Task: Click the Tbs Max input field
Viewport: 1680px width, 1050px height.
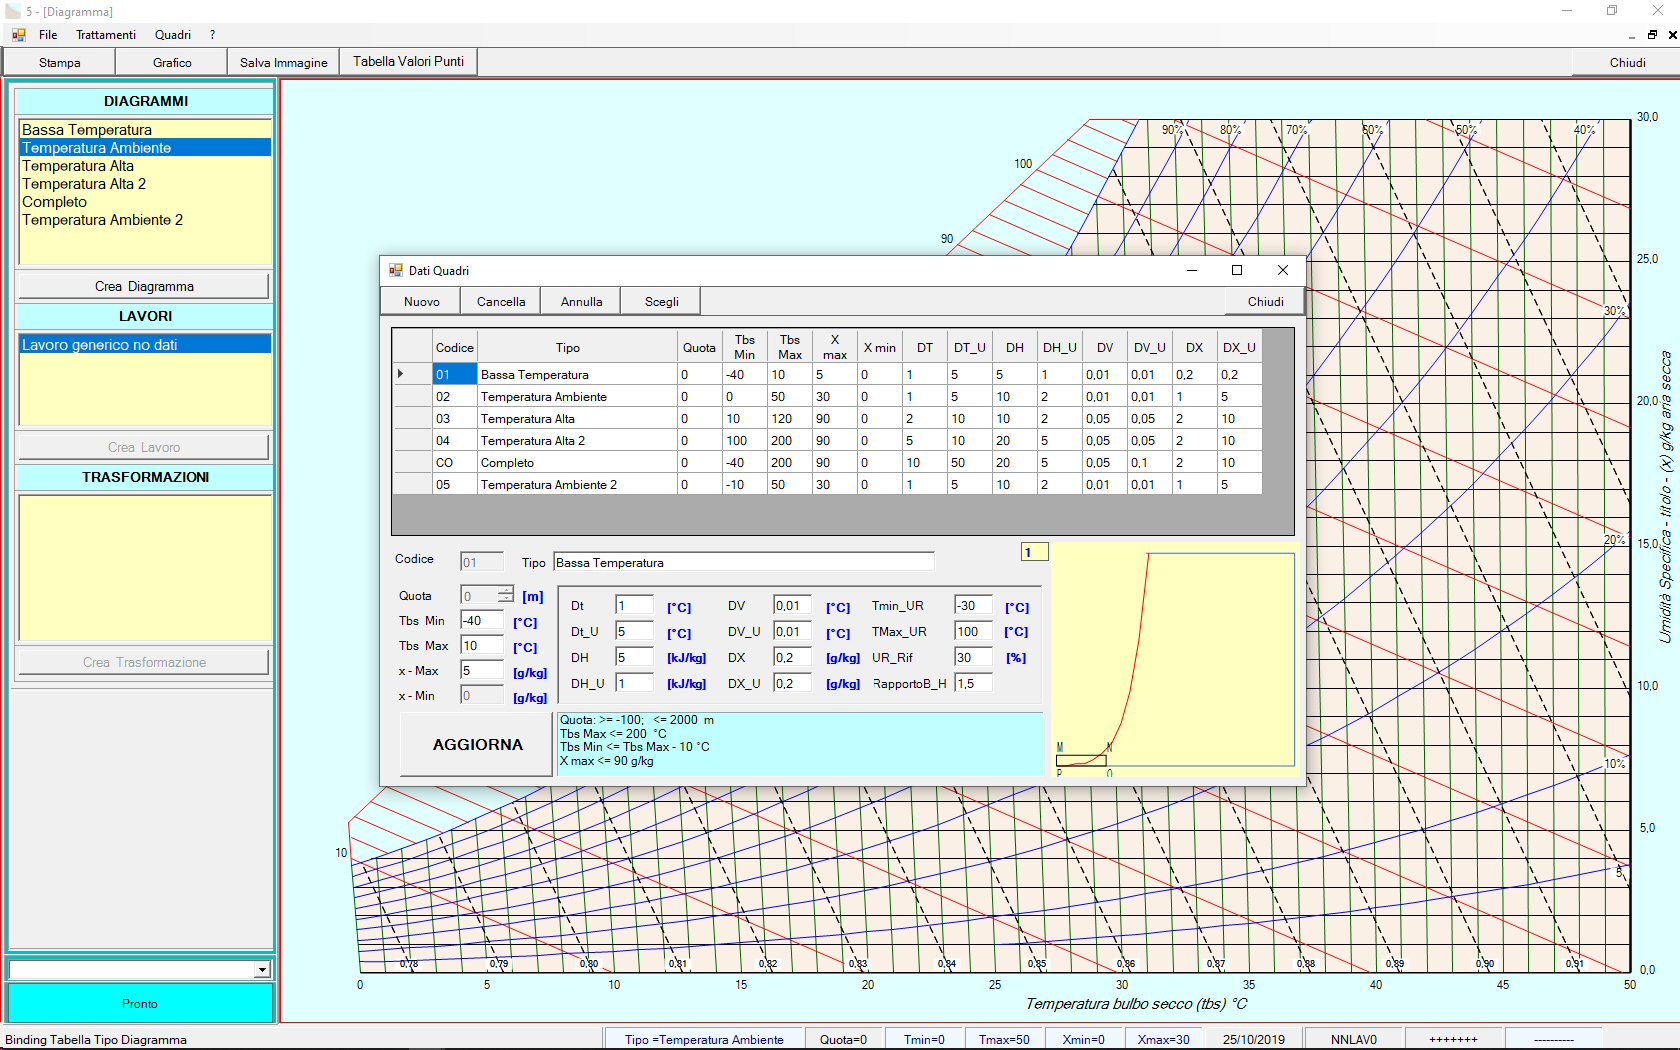Action: coord(481,646)
